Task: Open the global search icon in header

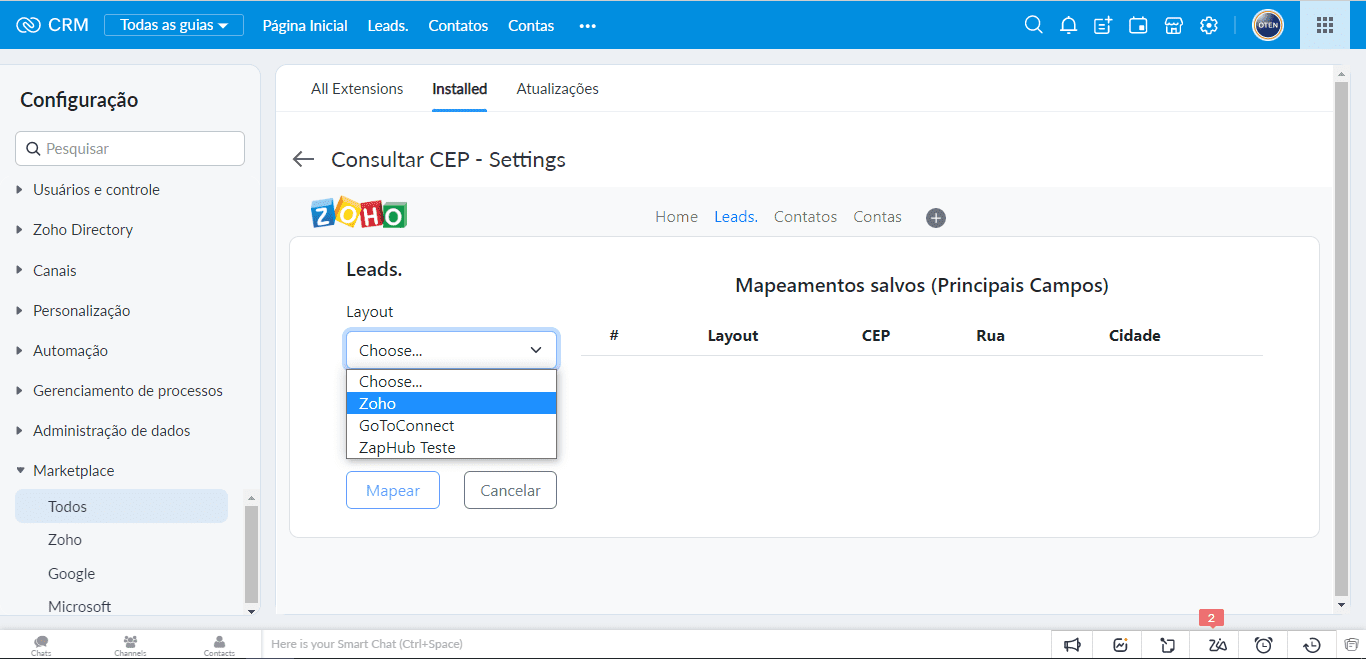Action: pos(1033,25)
